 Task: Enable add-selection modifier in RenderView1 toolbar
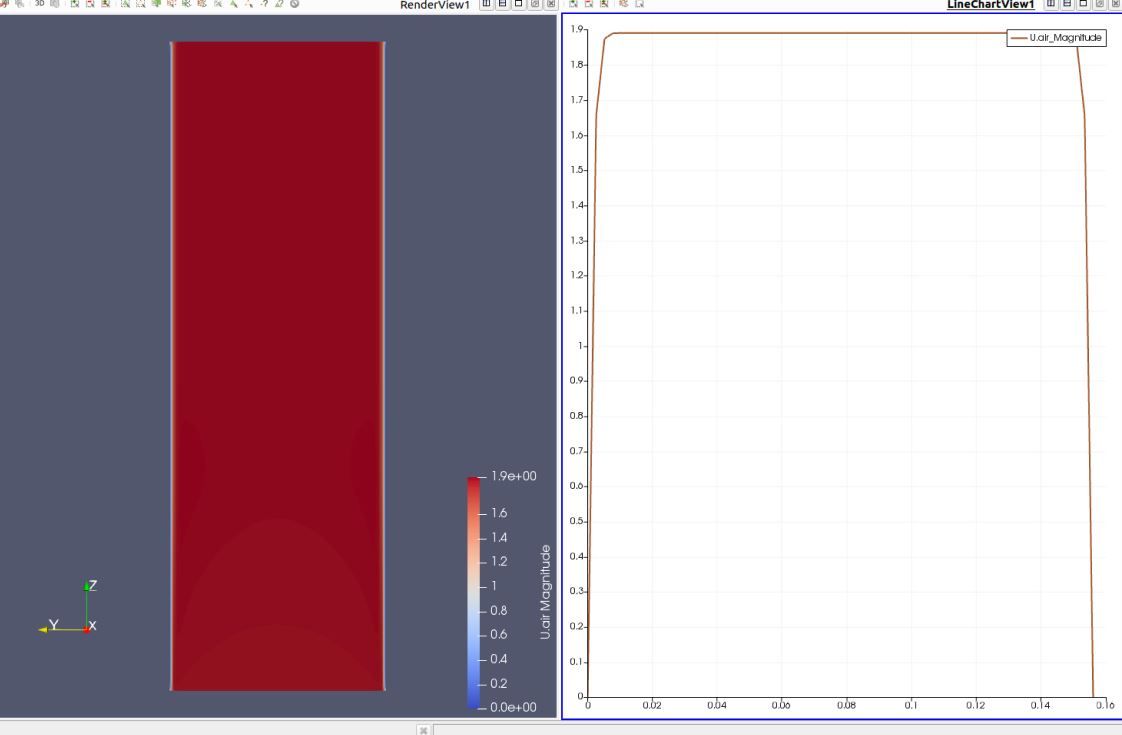74,4
